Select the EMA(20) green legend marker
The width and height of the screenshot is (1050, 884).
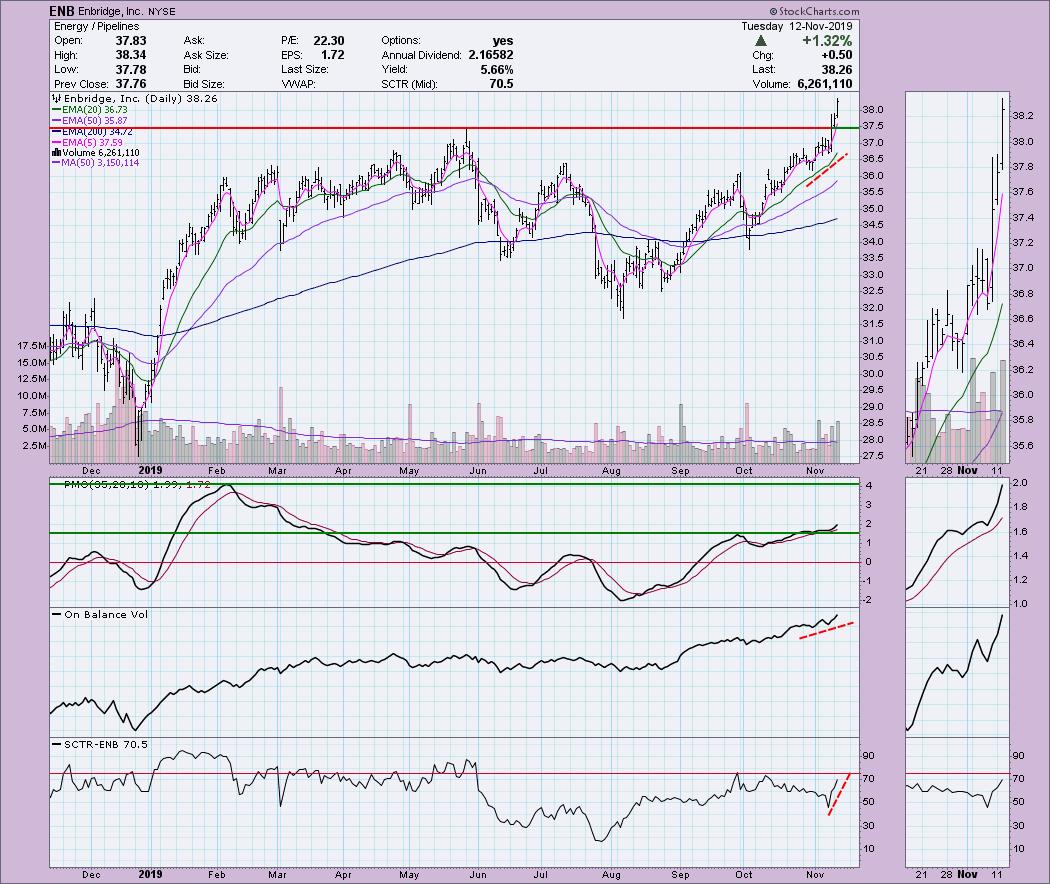[x=53, y=112]
